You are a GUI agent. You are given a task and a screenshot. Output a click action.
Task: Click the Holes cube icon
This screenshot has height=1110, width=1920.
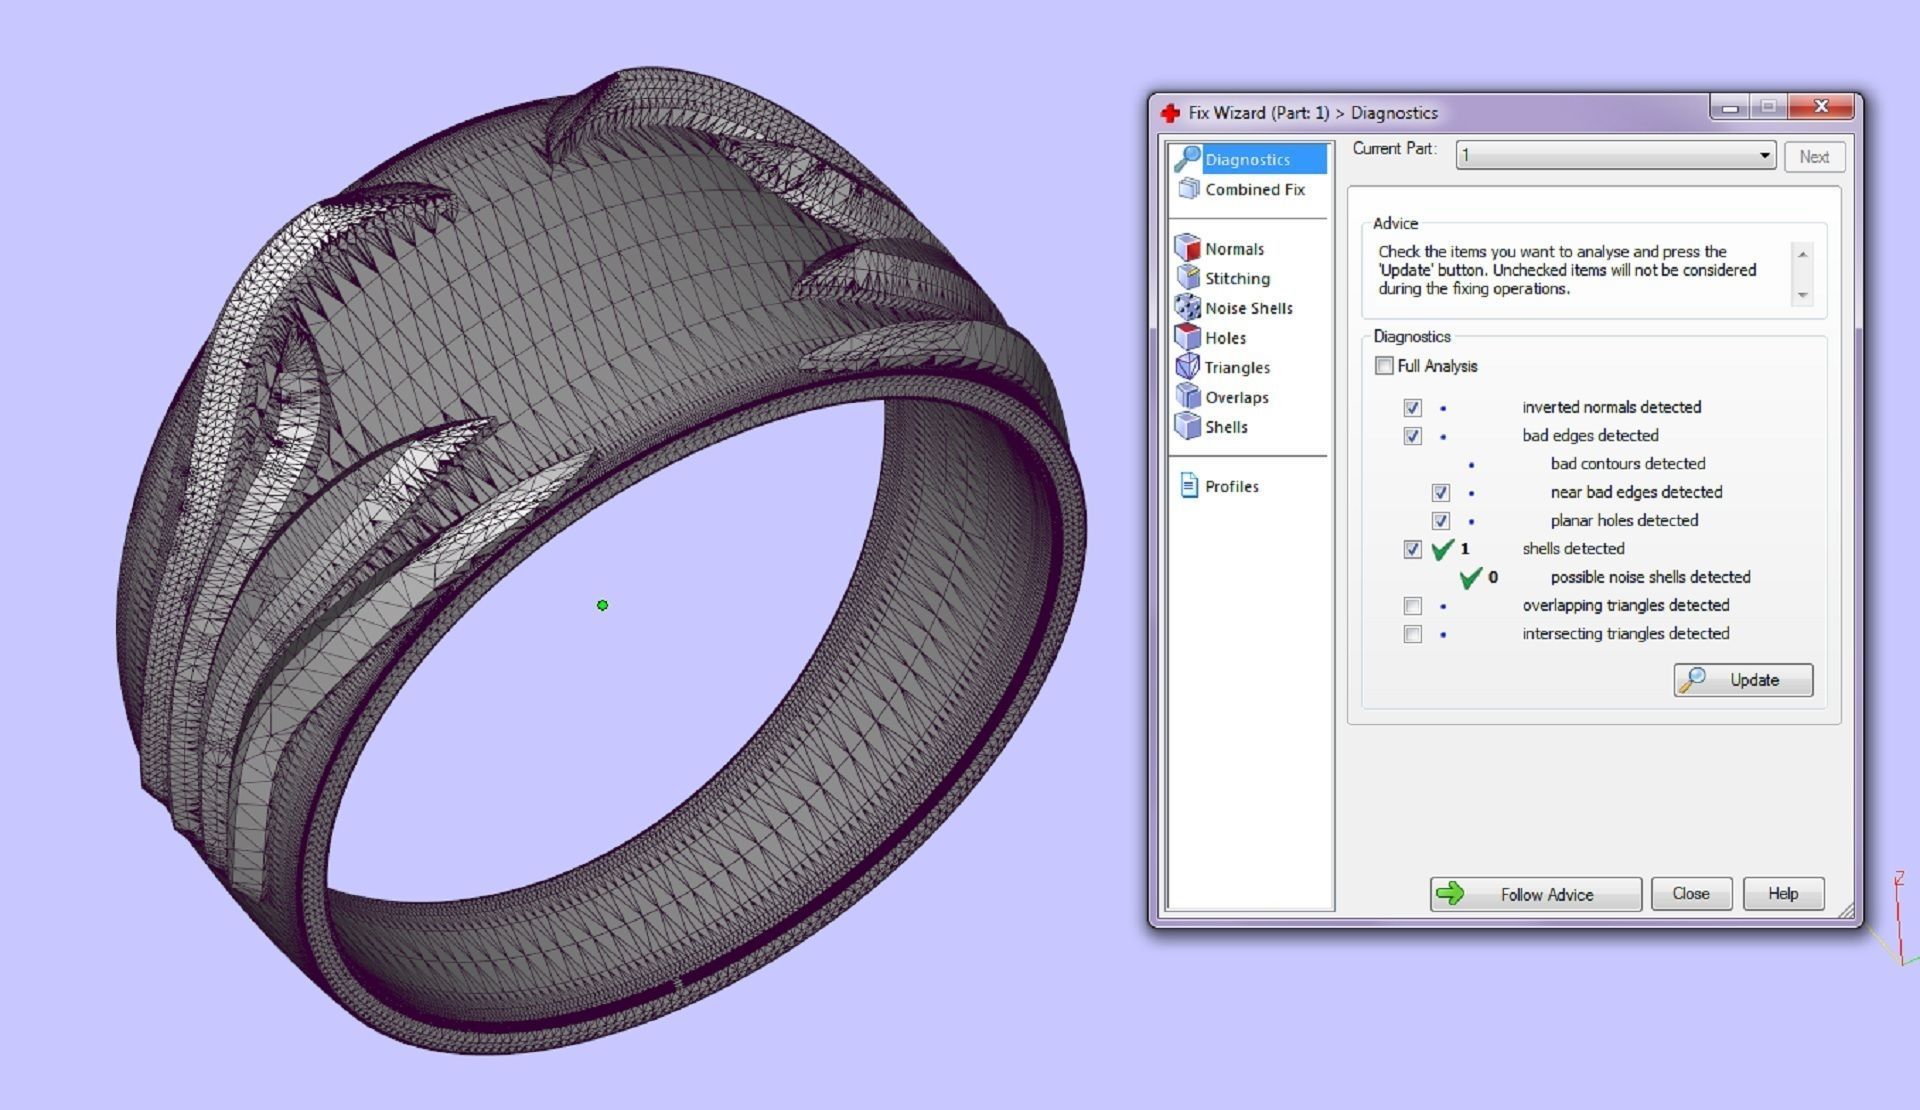[1187, 337]
